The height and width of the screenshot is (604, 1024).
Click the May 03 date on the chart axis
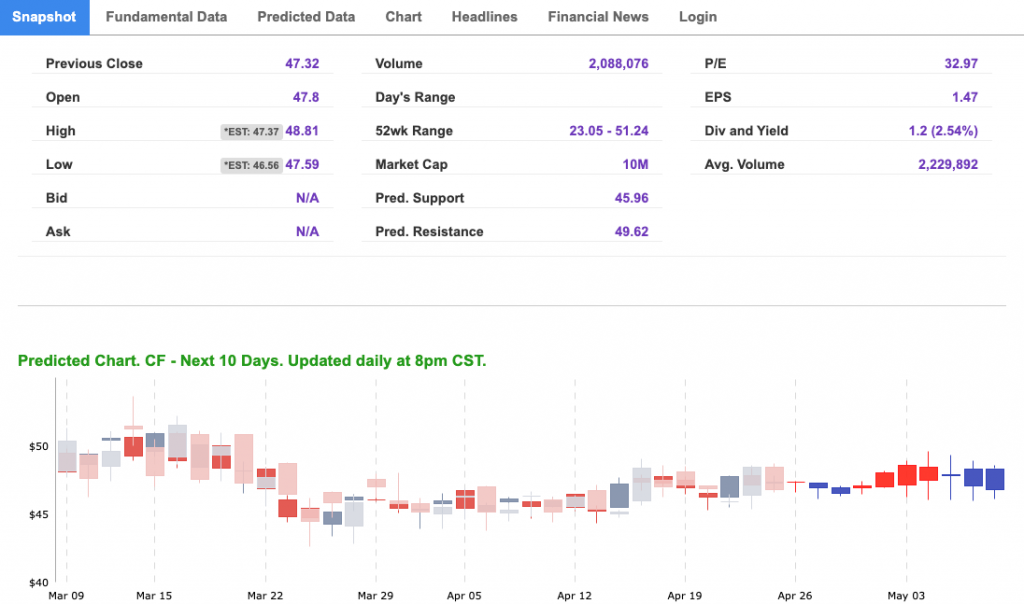click(x=906, y=596)
